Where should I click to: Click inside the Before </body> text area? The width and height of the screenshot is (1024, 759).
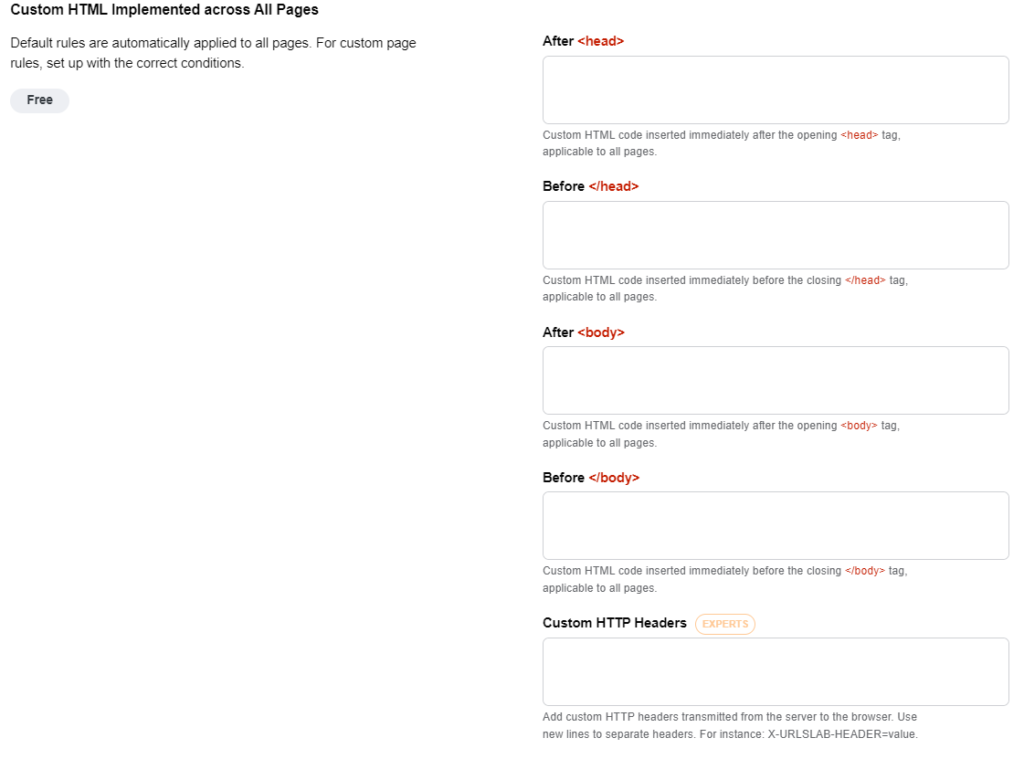775,525
